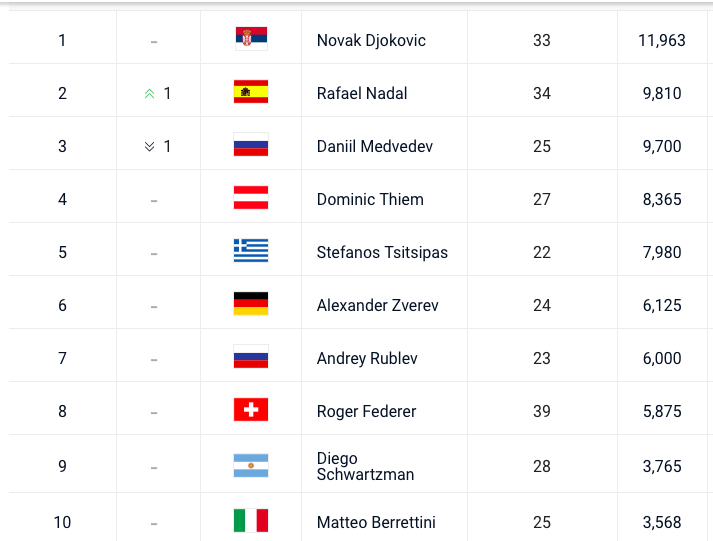Click on Roger Federer's name
The image size is (713, 541).
tap(367, 411)
